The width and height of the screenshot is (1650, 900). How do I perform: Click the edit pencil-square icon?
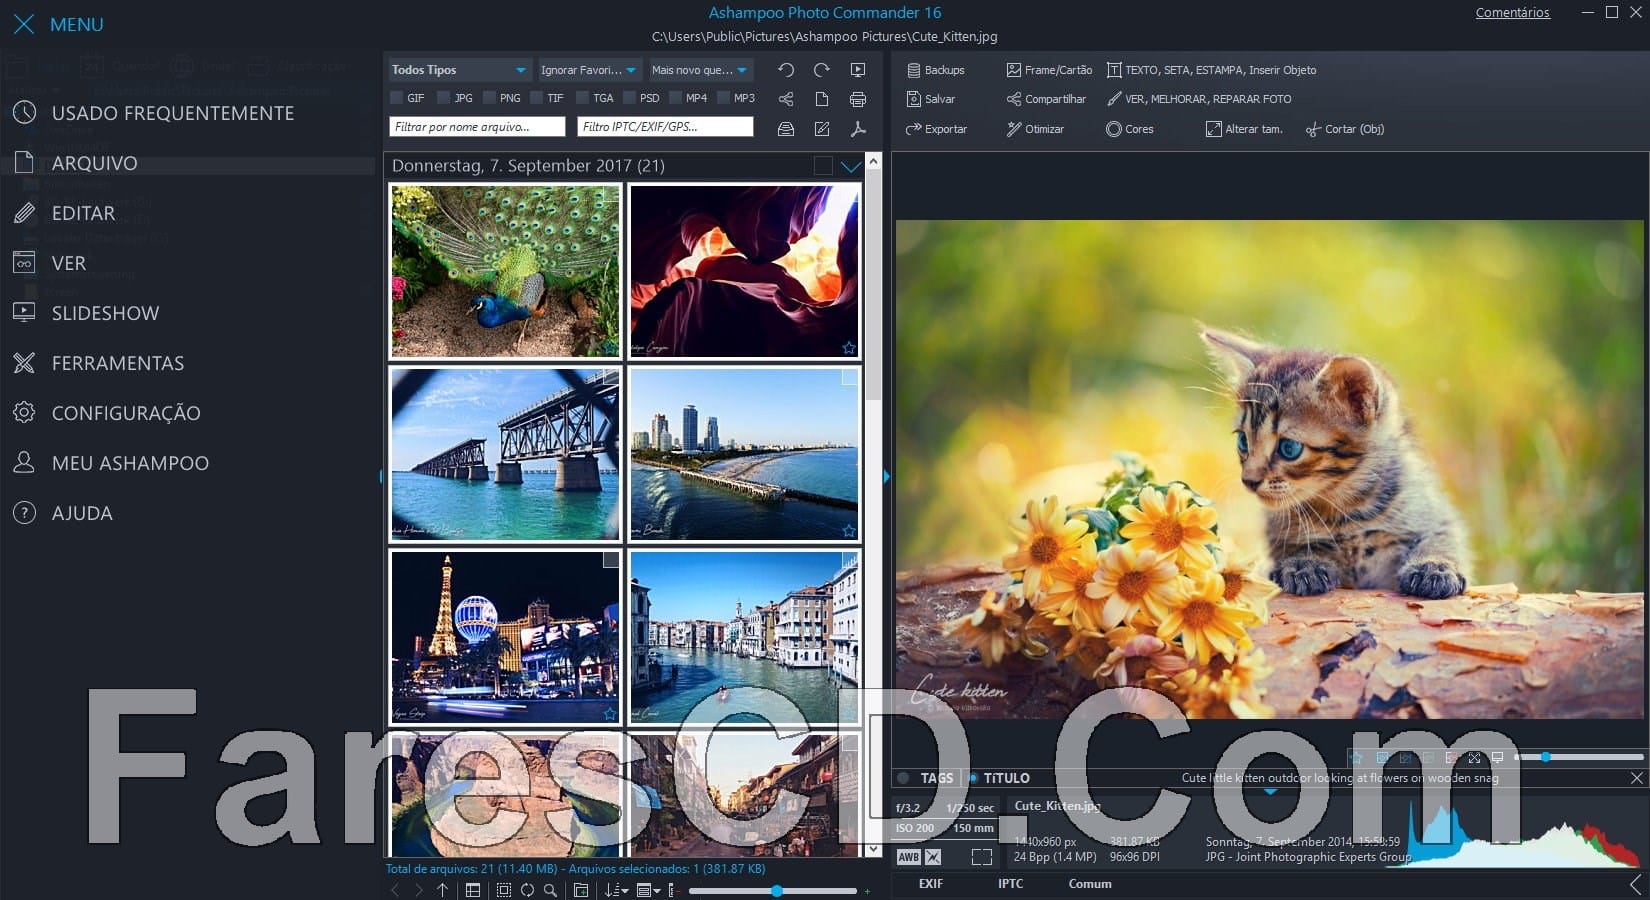coord(822,129)
